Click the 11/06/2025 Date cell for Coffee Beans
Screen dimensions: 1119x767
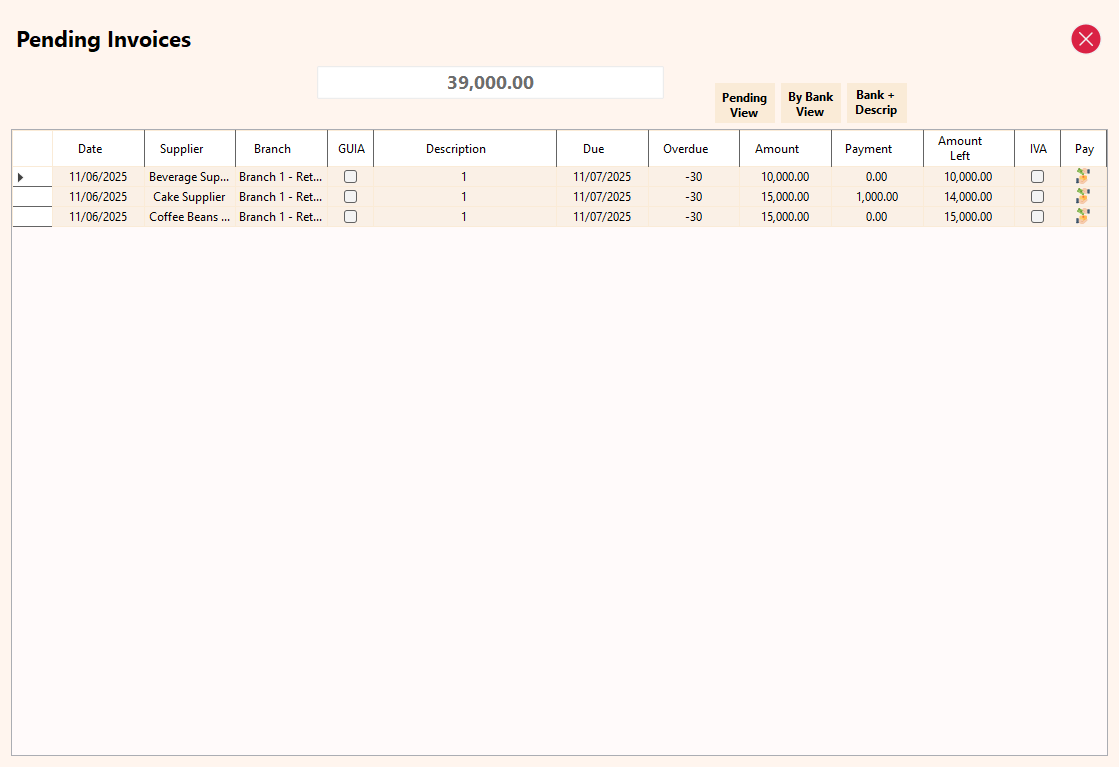click(x=98, y=217)
